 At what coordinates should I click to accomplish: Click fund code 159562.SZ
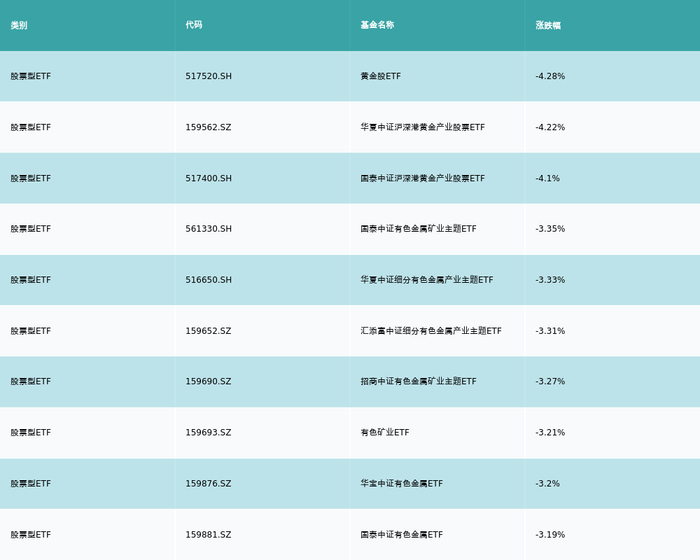click(208, 127)
